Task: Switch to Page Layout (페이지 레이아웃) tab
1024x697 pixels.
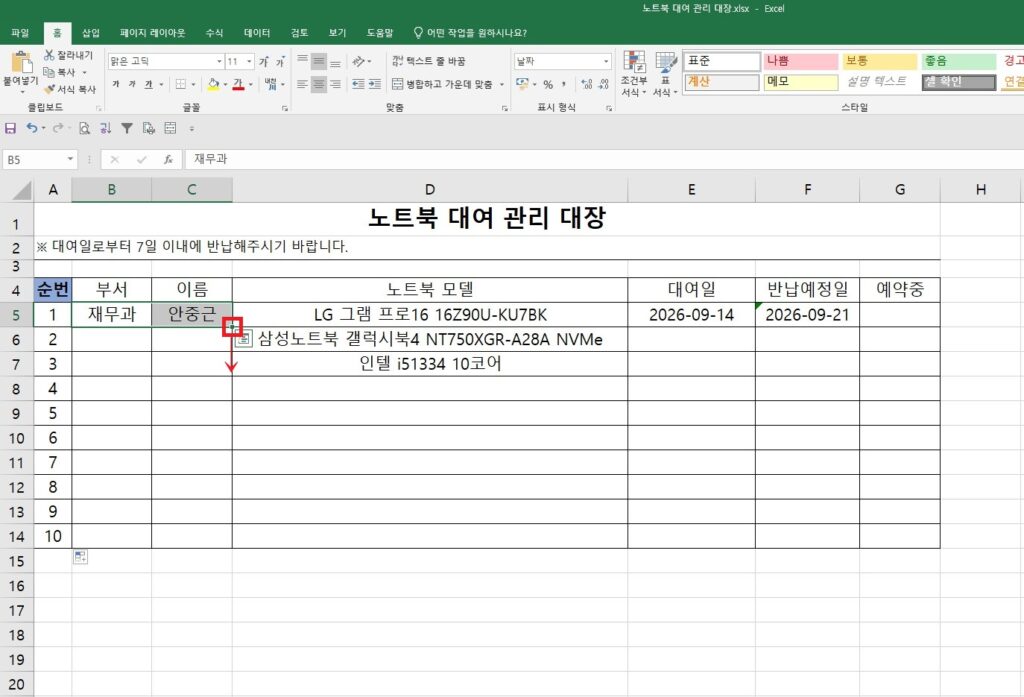Action: [152, 33]
